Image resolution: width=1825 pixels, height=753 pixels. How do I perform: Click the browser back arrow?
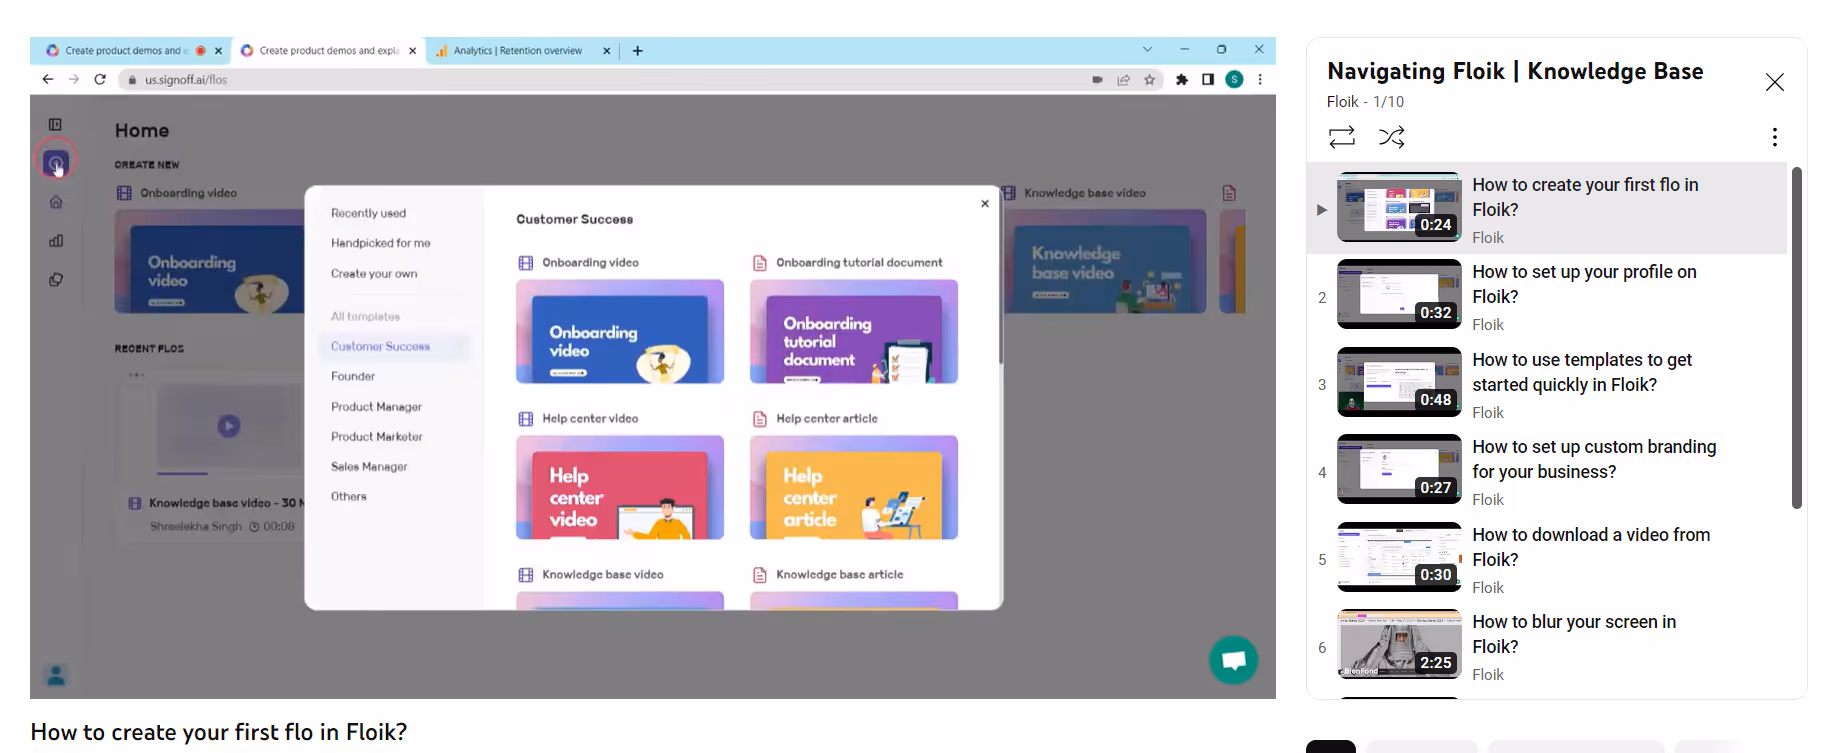(x=47, y=79)
